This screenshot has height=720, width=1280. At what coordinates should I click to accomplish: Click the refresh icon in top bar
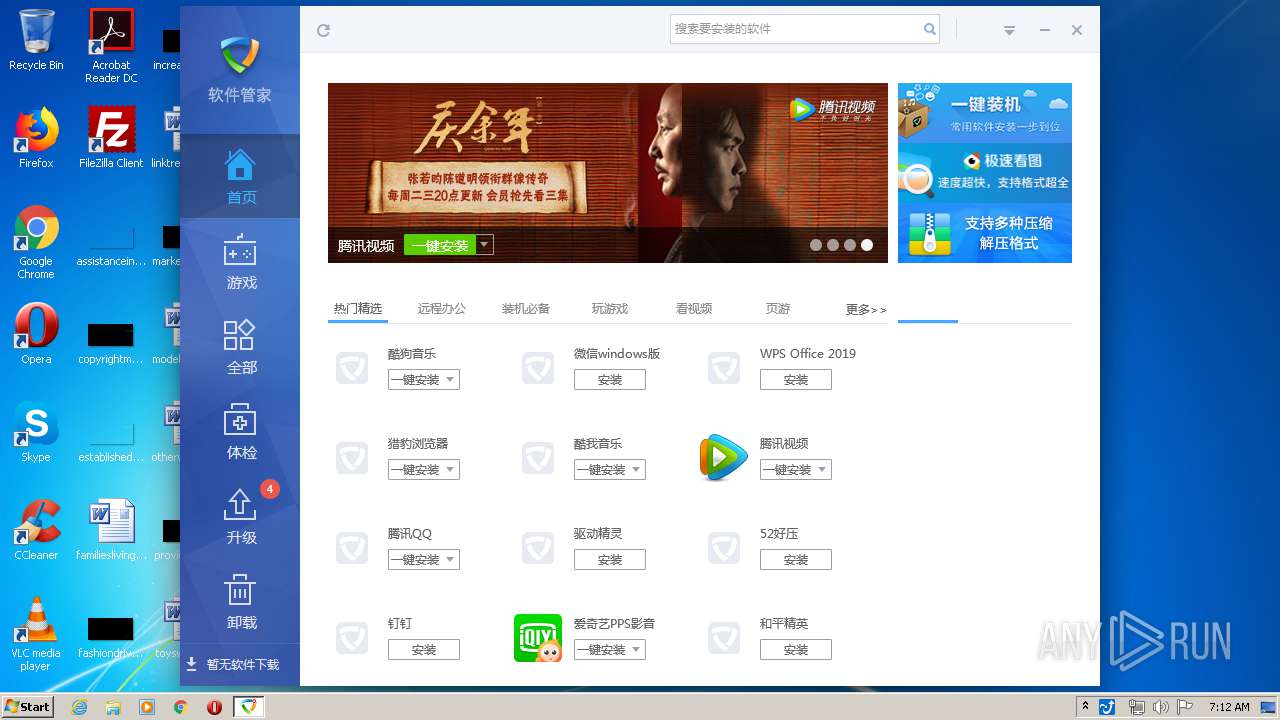tap(323, 31)
